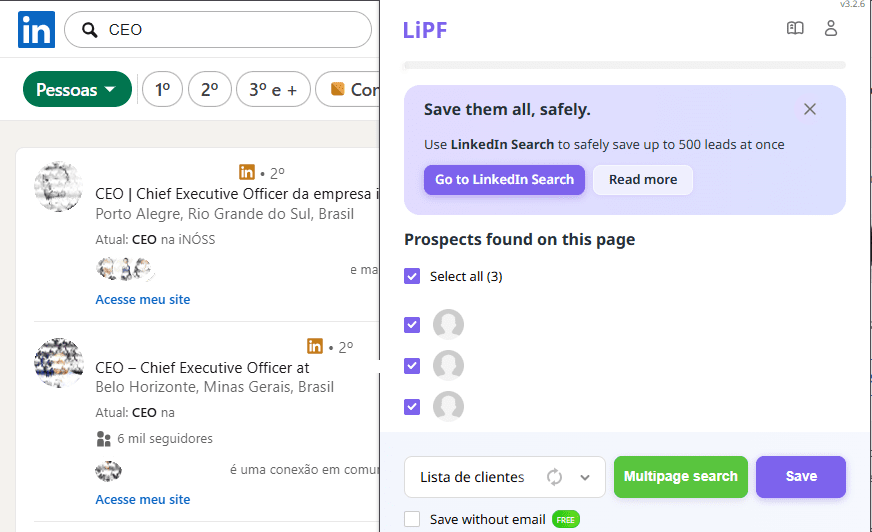Open the LiPF user account icon
The width and height of the screenshot is (872, 532).
pos(830,29)
